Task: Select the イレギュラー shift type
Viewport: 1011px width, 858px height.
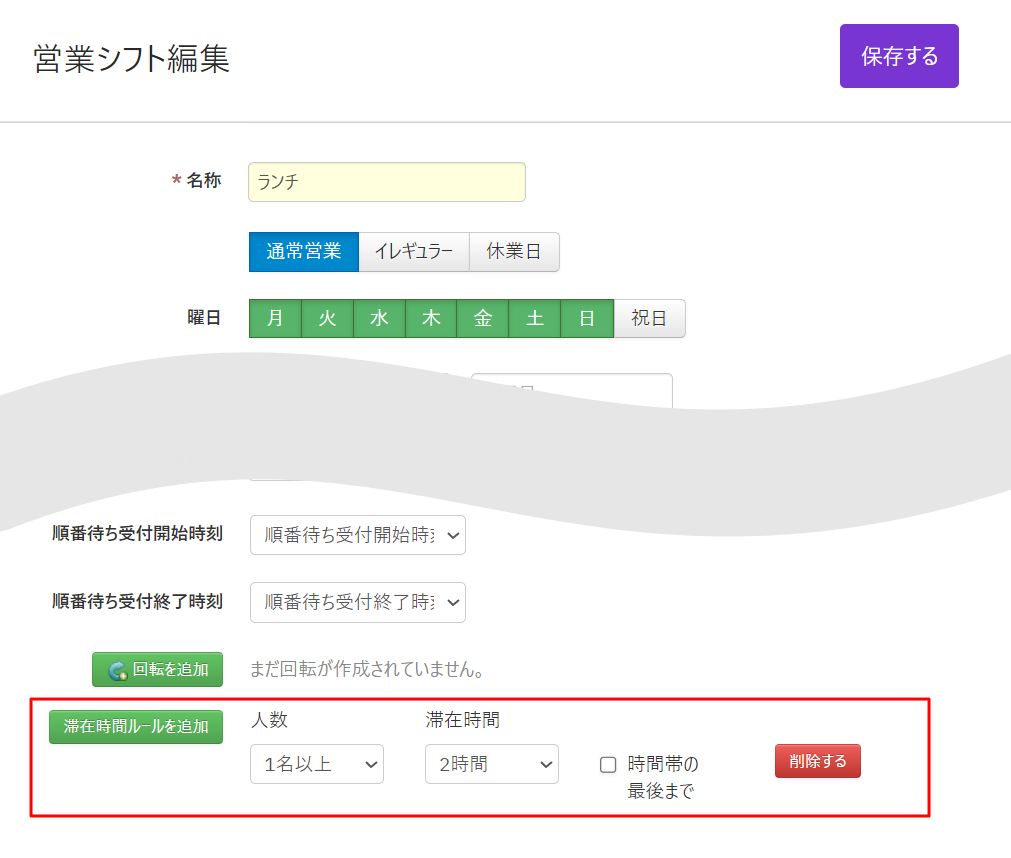Action: coord(414,252)
